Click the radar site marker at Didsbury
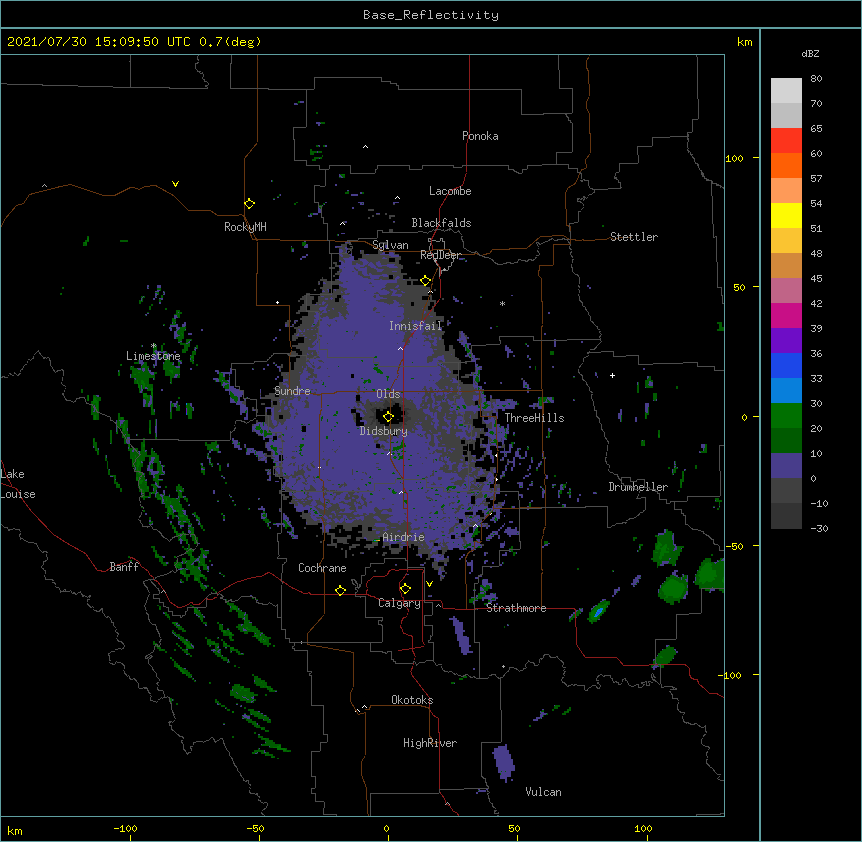862x842 pixels. pyautogui.click(x=388, y=417)
